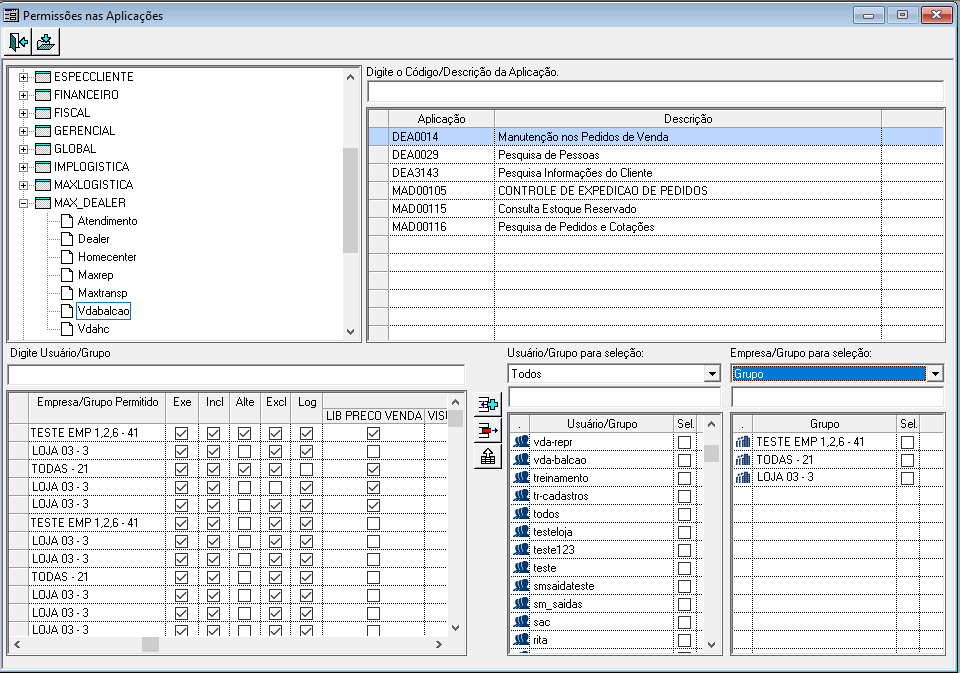Screen dimensions: 960x673
Task: Click the company icon beside LOJA 03 - 3 group
Action: [743, 477]
